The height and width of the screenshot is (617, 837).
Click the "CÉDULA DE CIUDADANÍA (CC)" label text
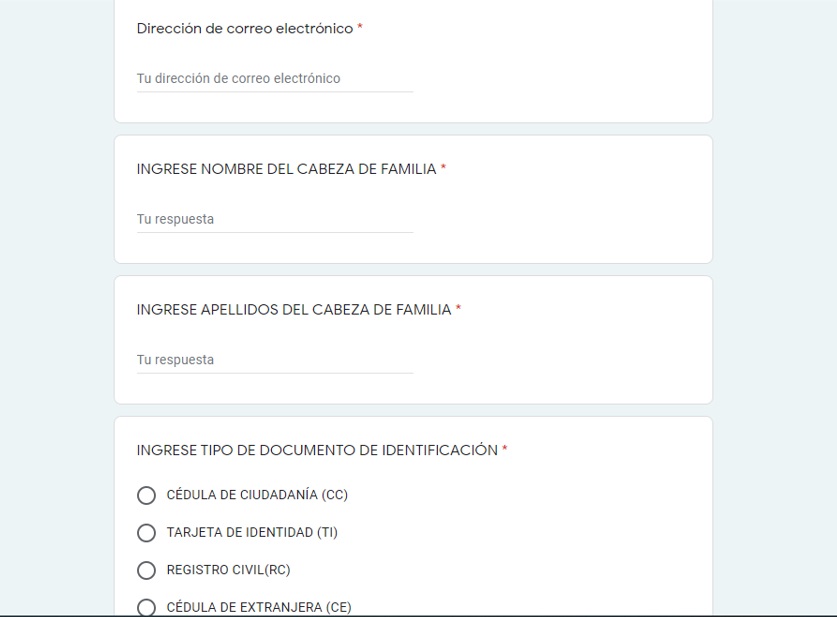tap(257, 495)
